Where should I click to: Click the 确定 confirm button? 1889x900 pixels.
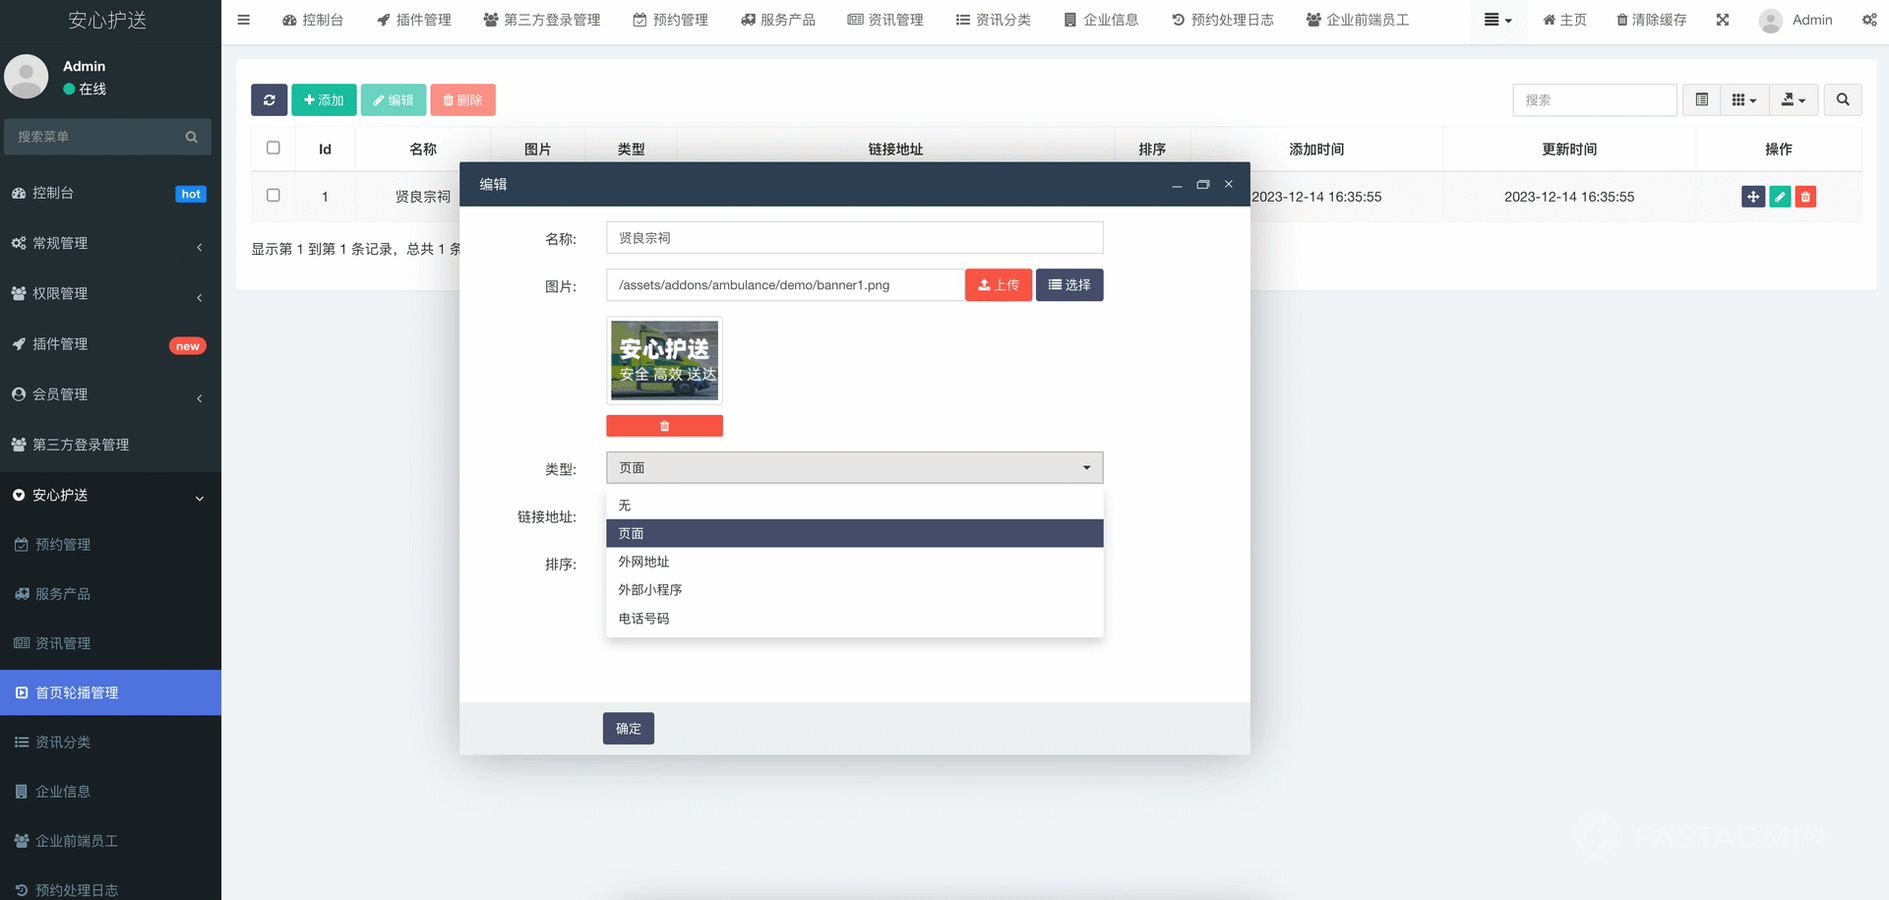coord(628,729)
